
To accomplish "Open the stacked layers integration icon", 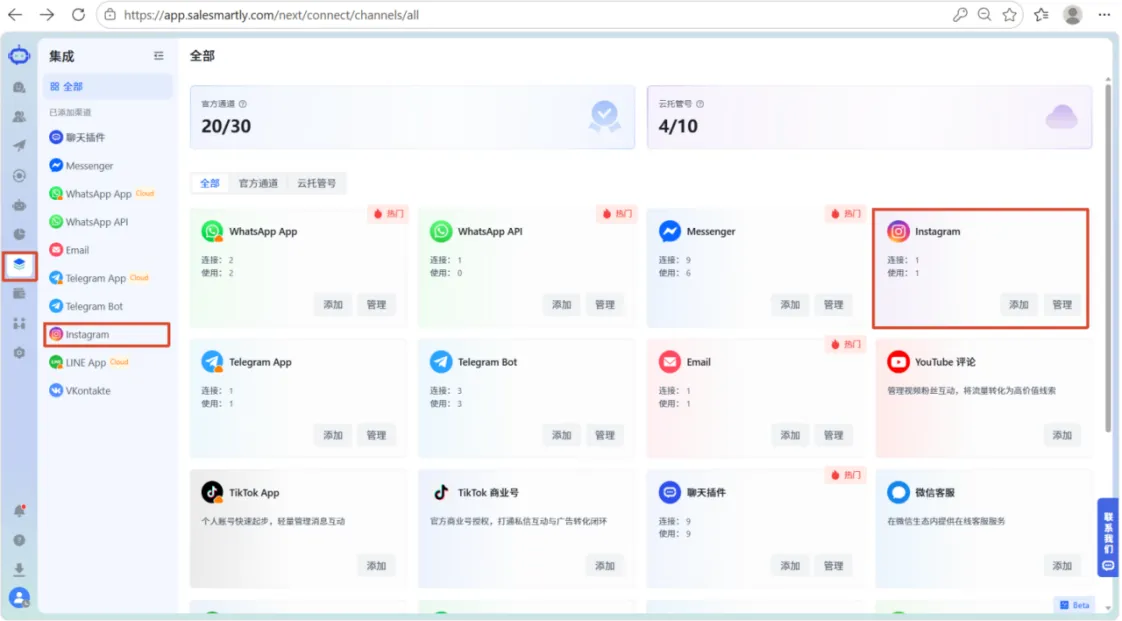I will coord(19,265).
